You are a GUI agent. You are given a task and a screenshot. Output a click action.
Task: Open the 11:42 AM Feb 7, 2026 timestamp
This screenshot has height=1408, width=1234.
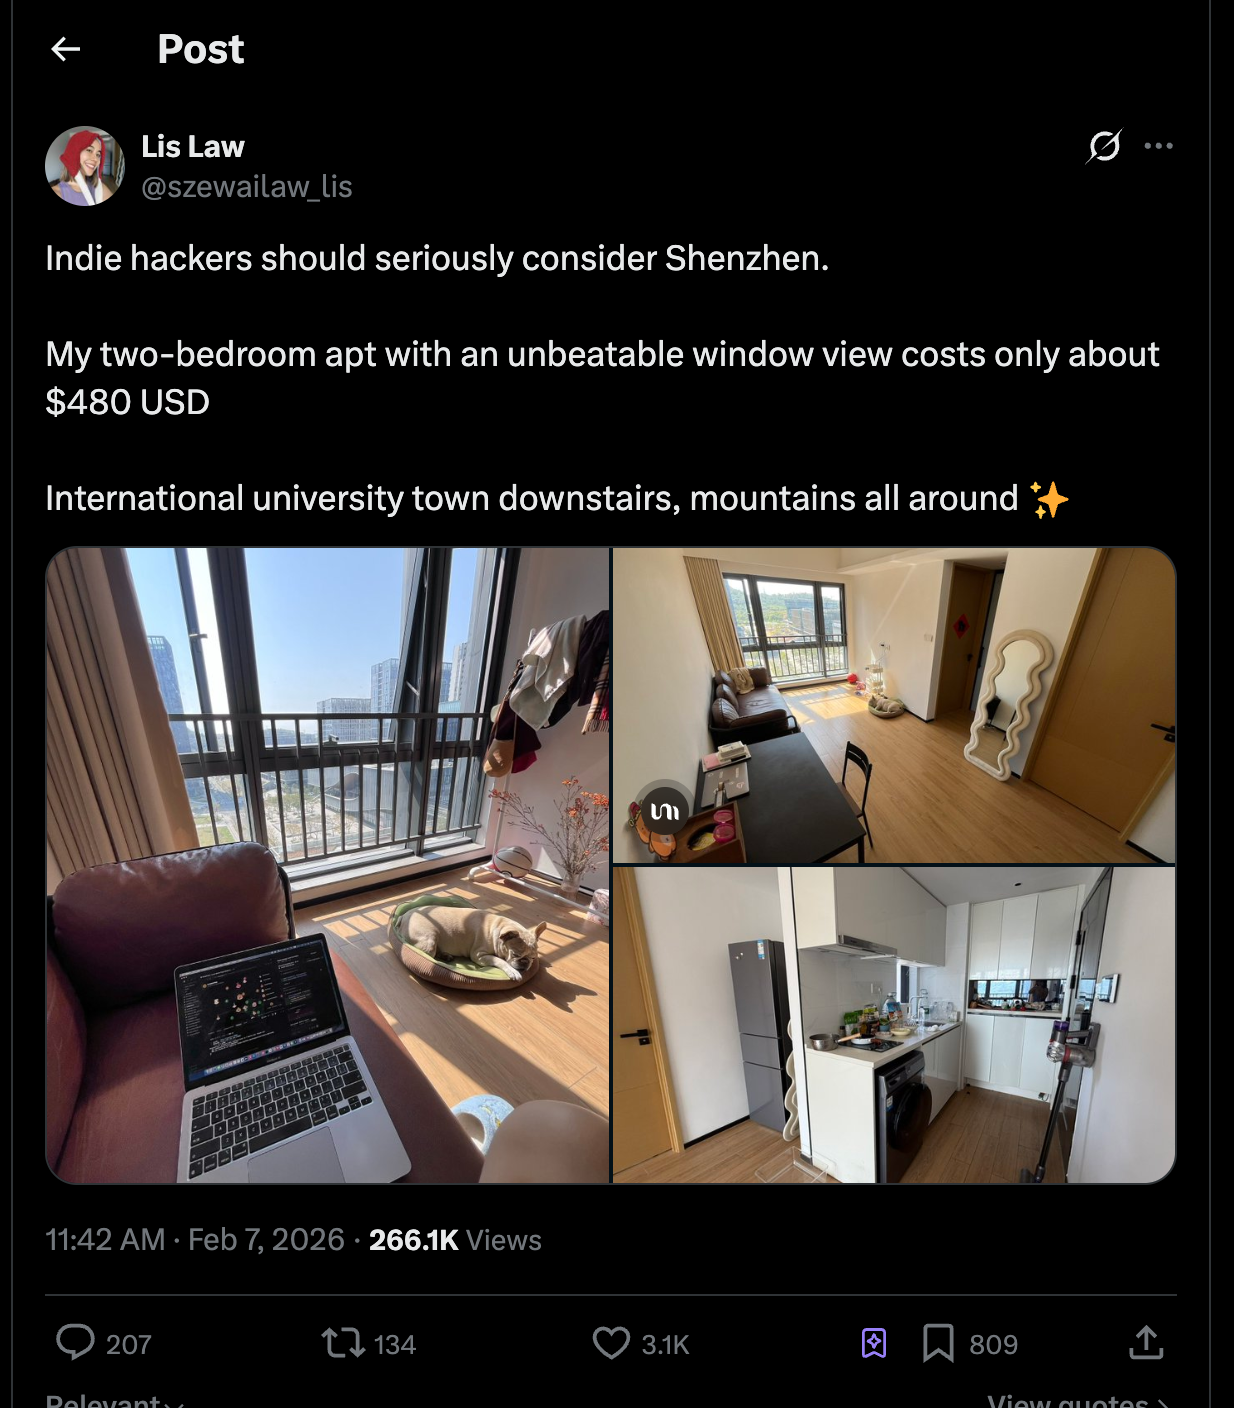pyautogui.click(x=195, y=1240)
